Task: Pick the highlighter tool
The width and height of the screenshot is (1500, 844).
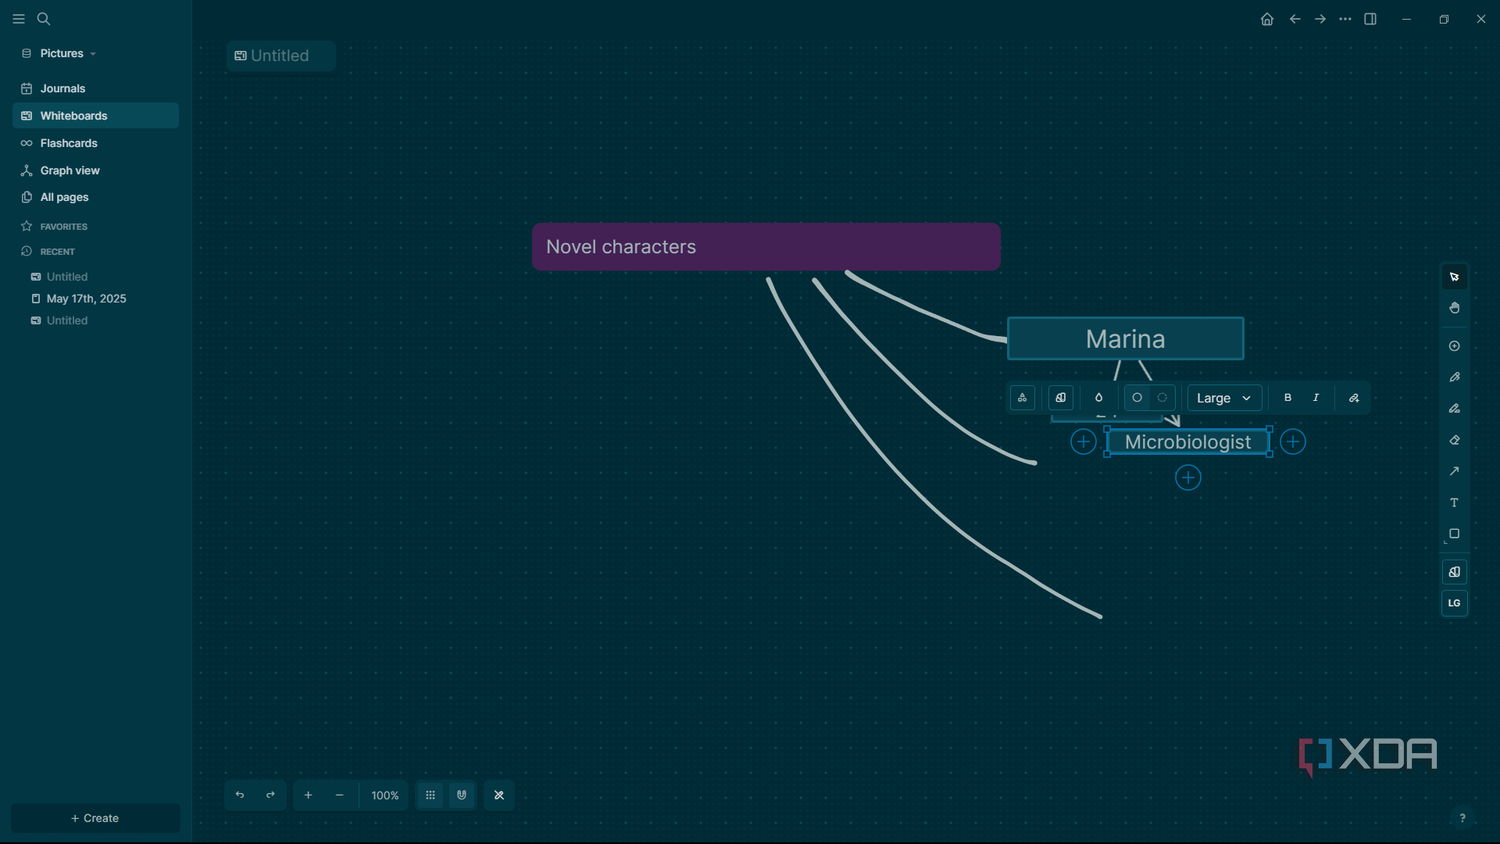Action: tap(1454, 408)
